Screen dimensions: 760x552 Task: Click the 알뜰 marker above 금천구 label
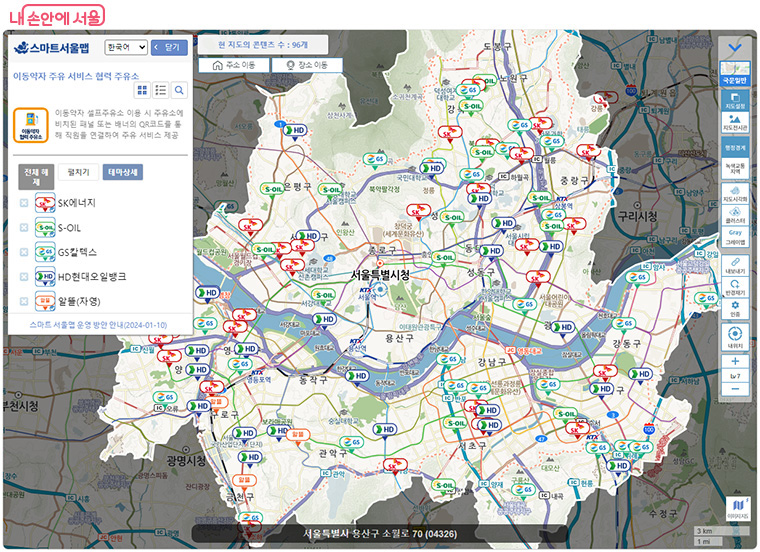click(244, 480)
